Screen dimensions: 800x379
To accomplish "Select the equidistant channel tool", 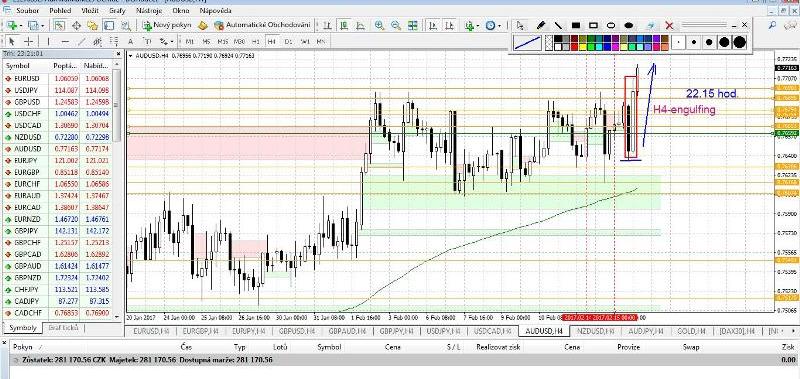I will point(97,41).
